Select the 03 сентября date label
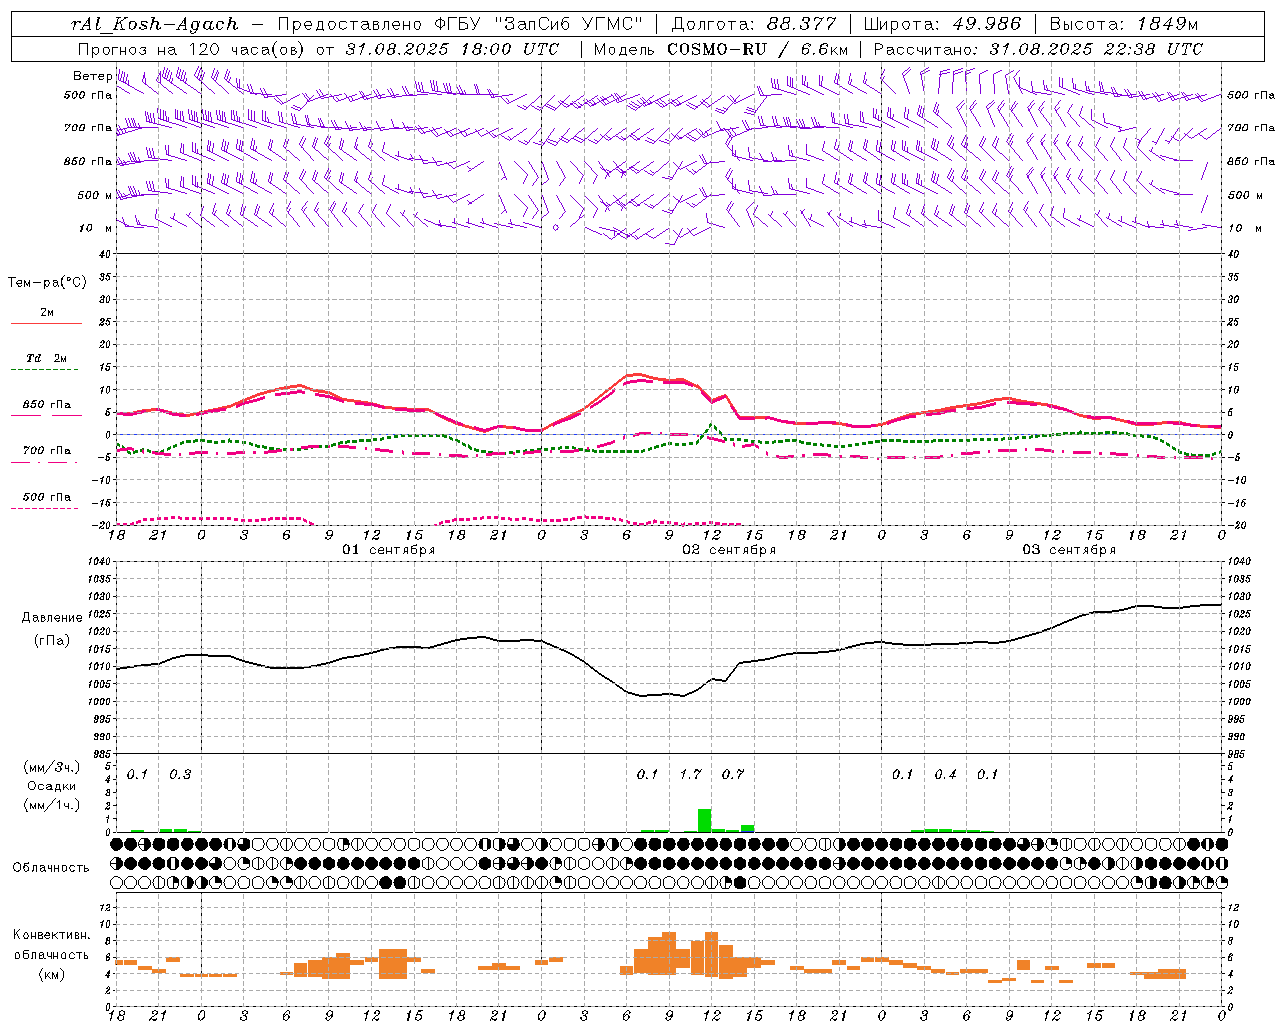The height and width of the screenshot is (1024, 1280). point(1069,550)
